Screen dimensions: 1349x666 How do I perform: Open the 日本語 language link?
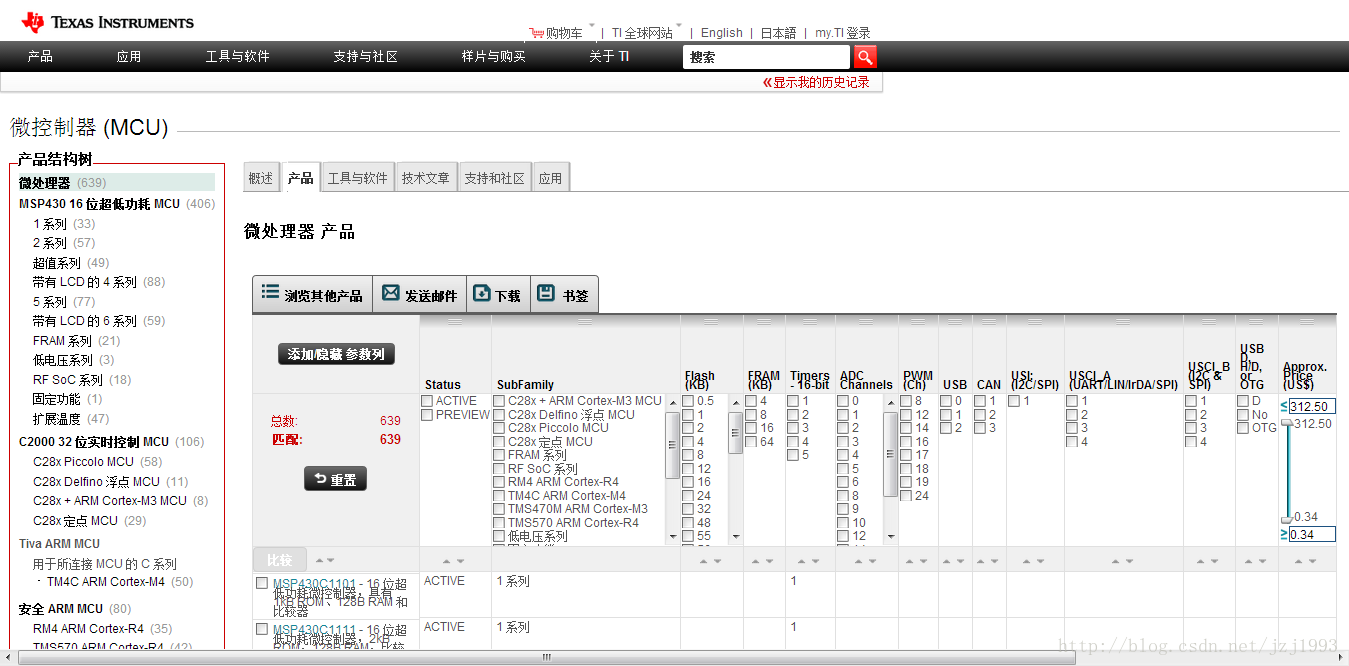click(x=778, y=33)
